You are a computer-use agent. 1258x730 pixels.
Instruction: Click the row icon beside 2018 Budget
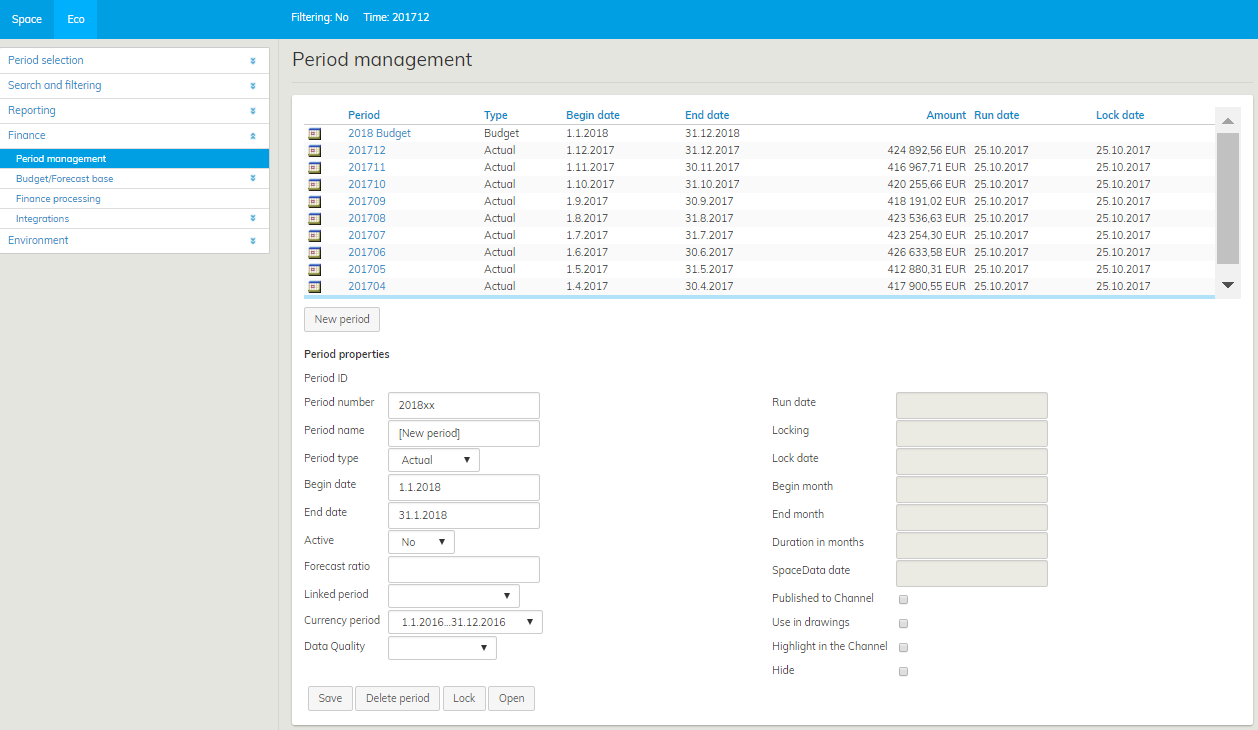point(315,133)
